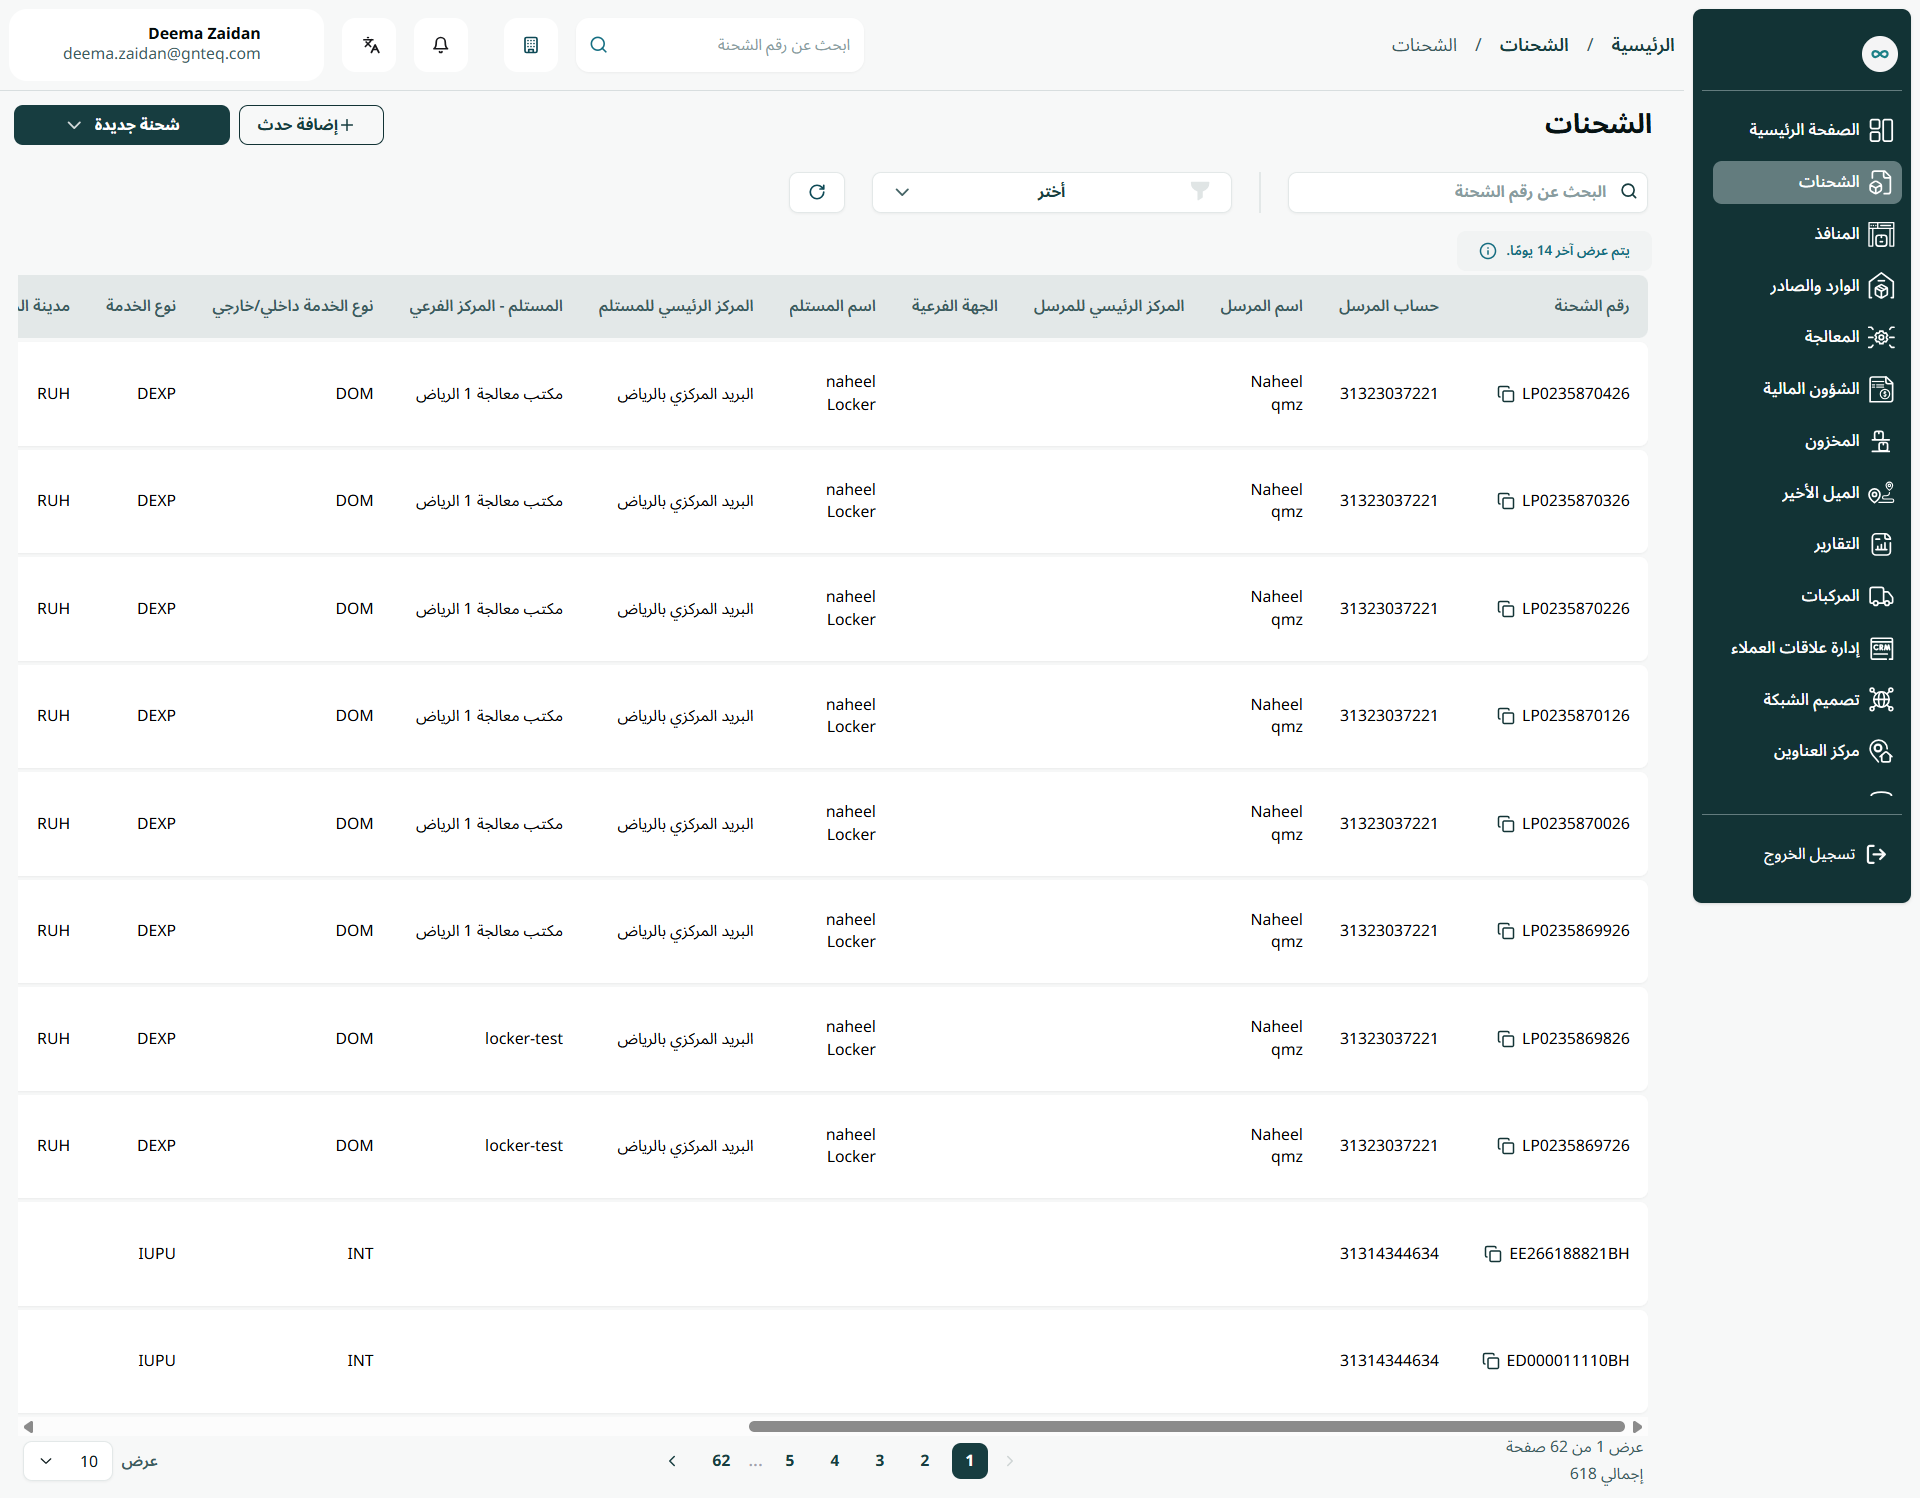The width and height of the screenshot is (1920, 1498).
Task: Copy shipment number LP0235870226
Action: tap(1505, 609)
